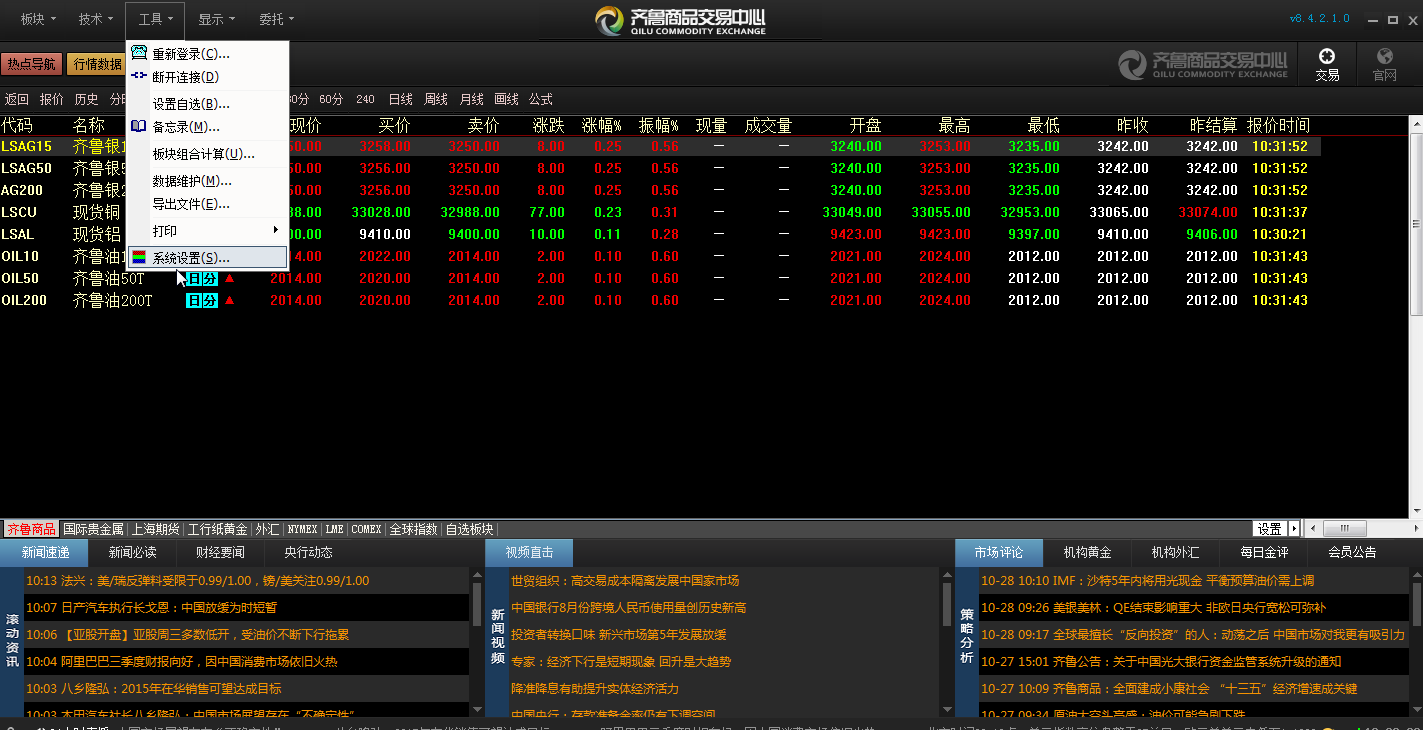Switch chart to 日线 daily period
The image size is (1423, 730).
(400, 99)
